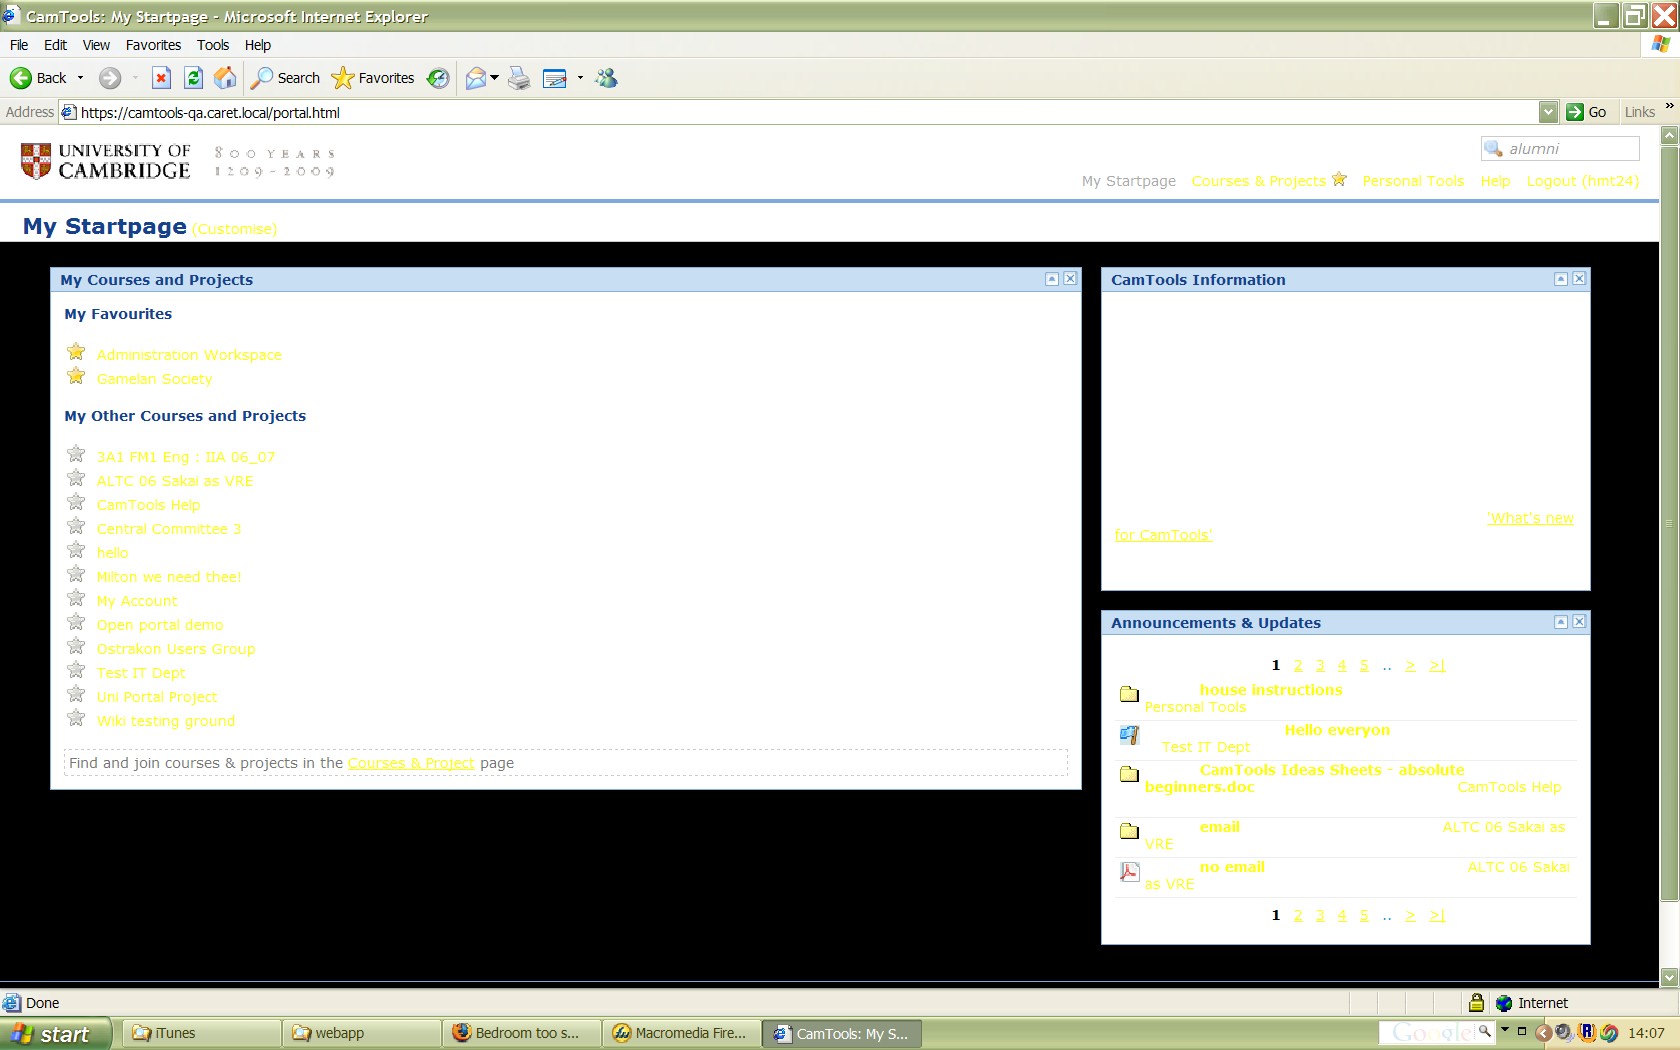Open the Search toolbar button
The height and width of the screenshot is (1050, 1680).
[286, 78]
